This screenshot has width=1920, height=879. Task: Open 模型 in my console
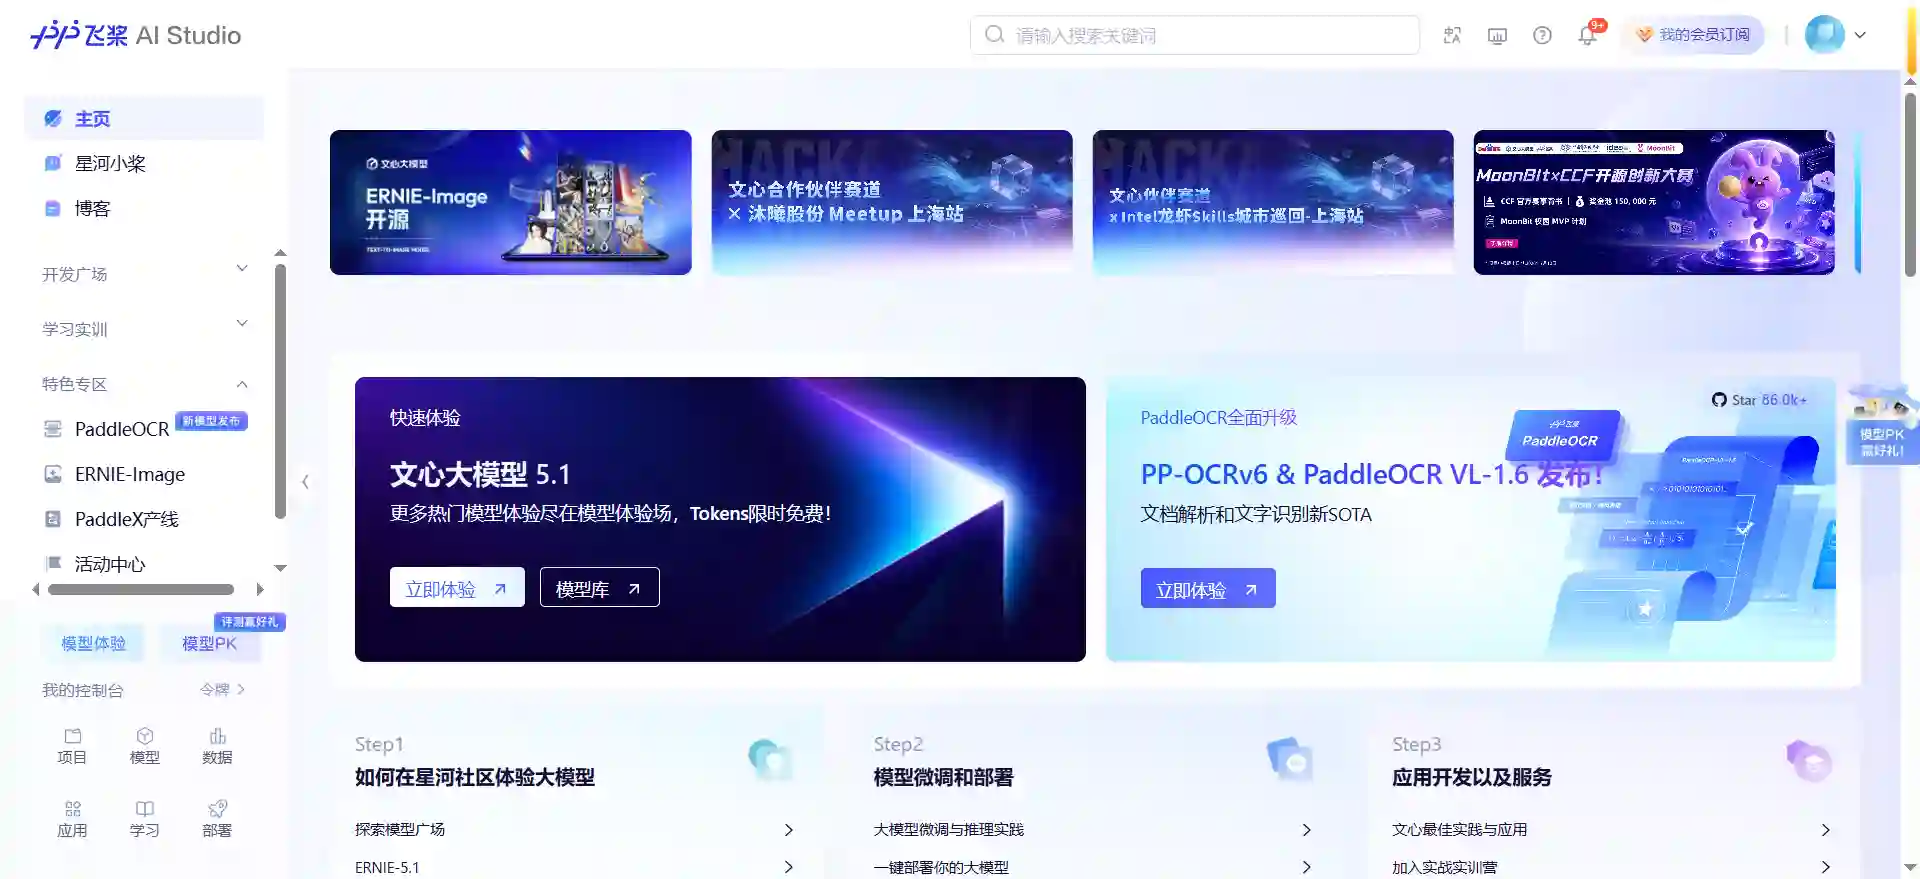pos(145,747)
